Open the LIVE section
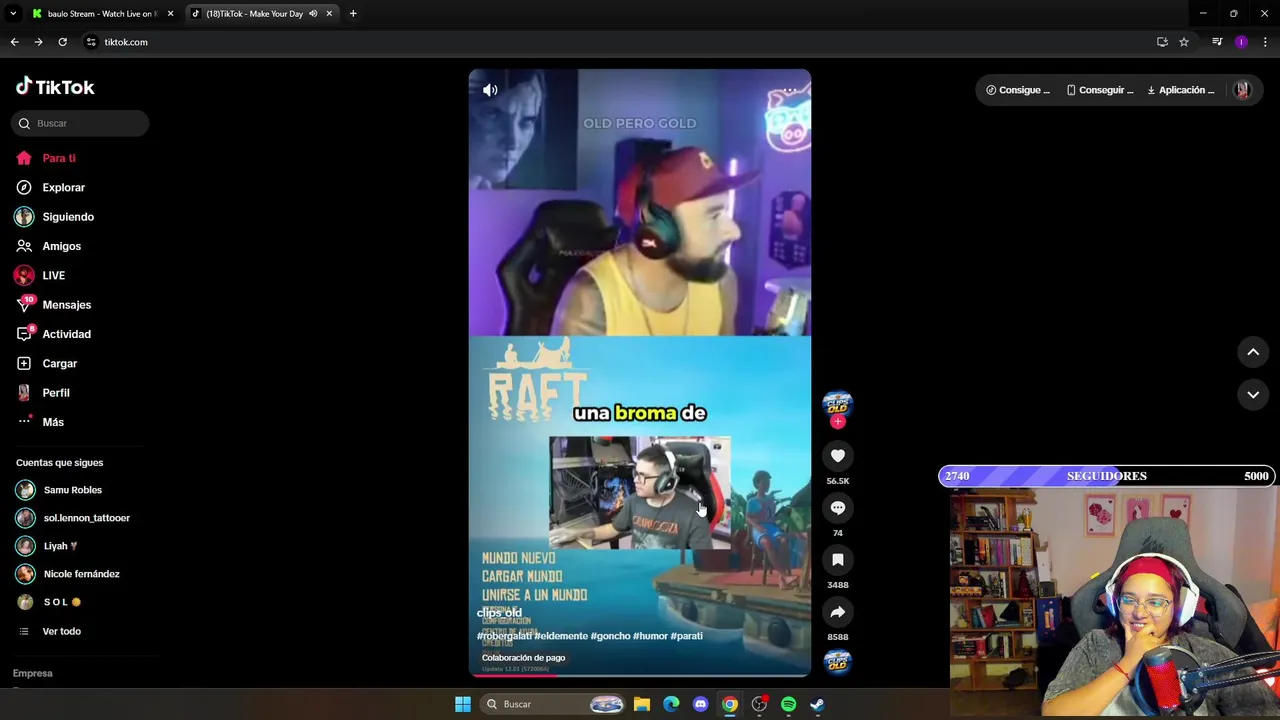This screenshot has height=720, width=1280. click(40, 275)
